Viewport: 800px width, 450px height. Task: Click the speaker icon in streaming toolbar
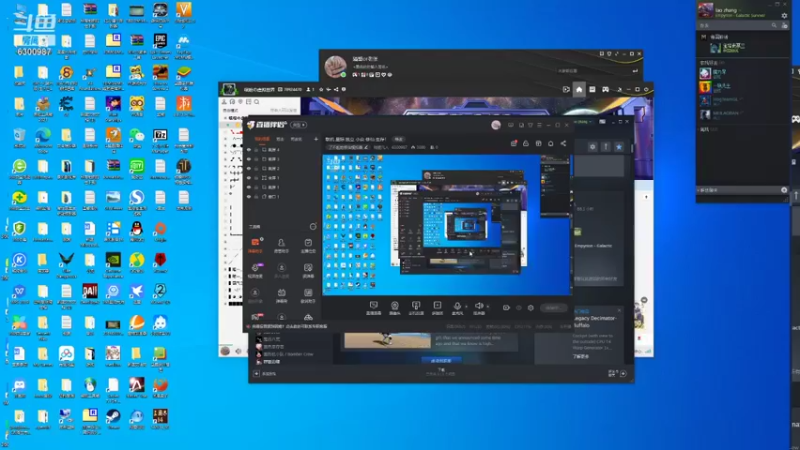479,306
